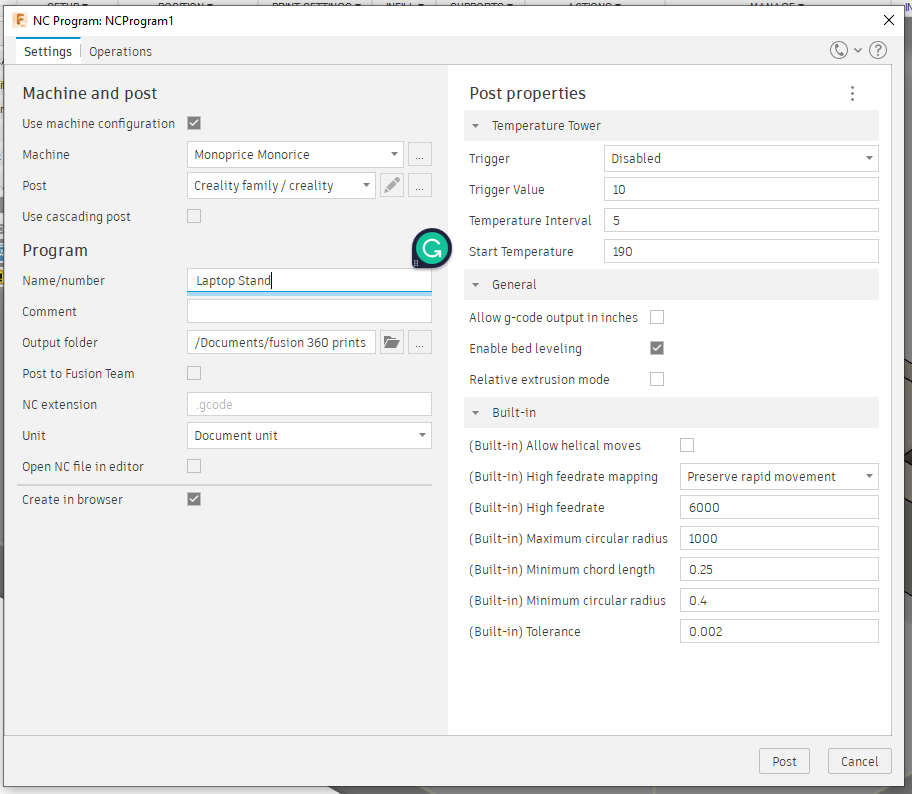
Task: Close the NC Program dialog
Action: (889, 20)
